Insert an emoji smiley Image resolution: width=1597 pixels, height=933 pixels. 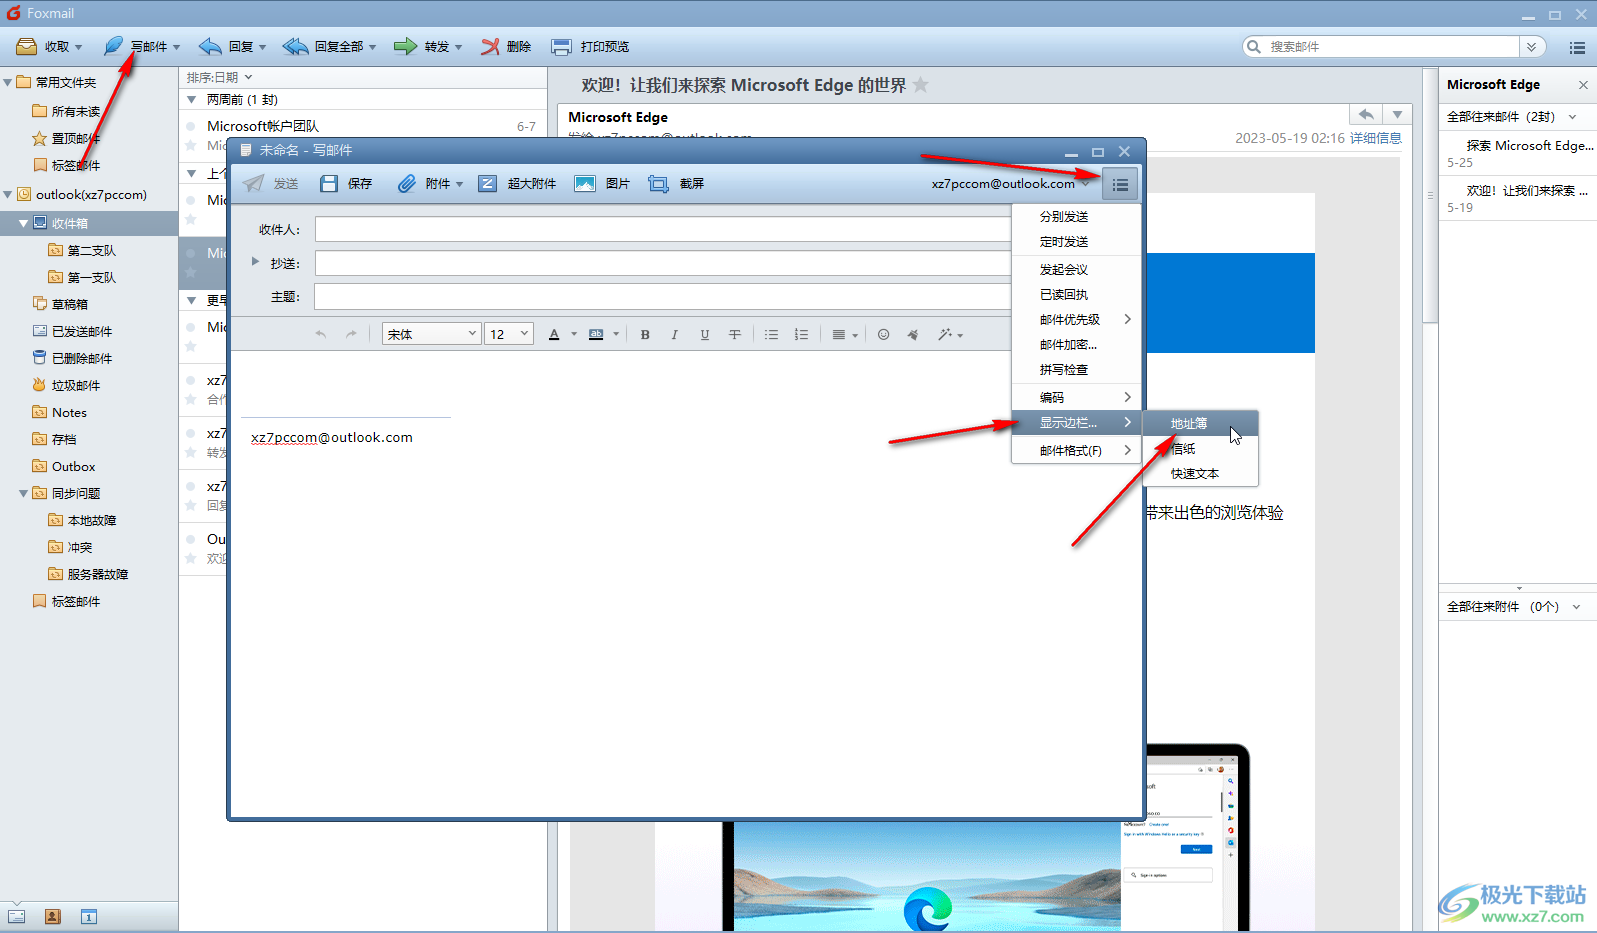point(883,335)
